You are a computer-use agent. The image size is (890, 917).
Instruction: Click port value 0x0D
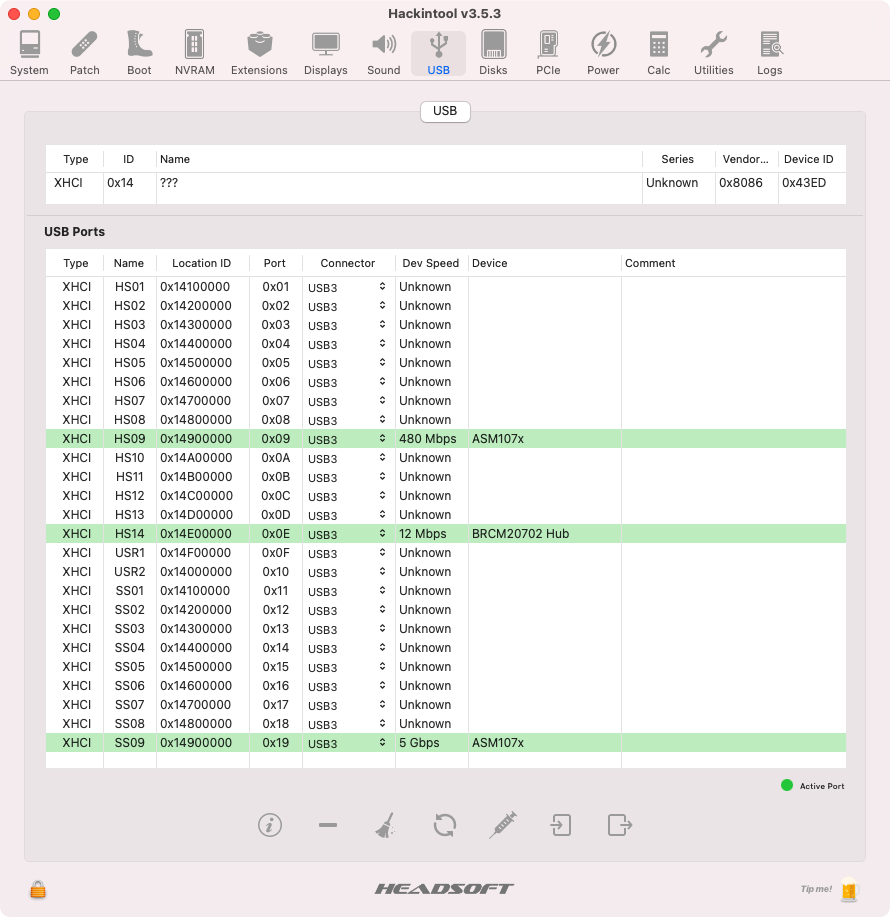(x=276, y=515)
